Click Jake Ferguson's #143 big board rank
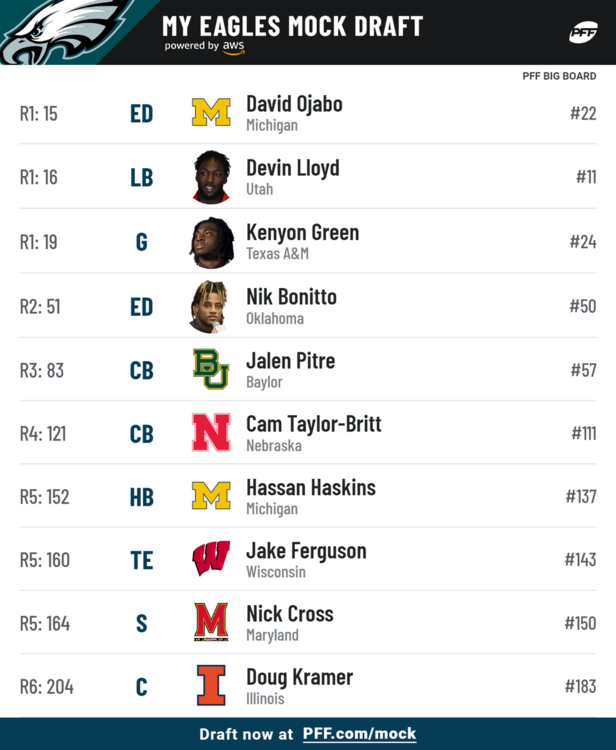The image size is (616, 750). point(581,560)
